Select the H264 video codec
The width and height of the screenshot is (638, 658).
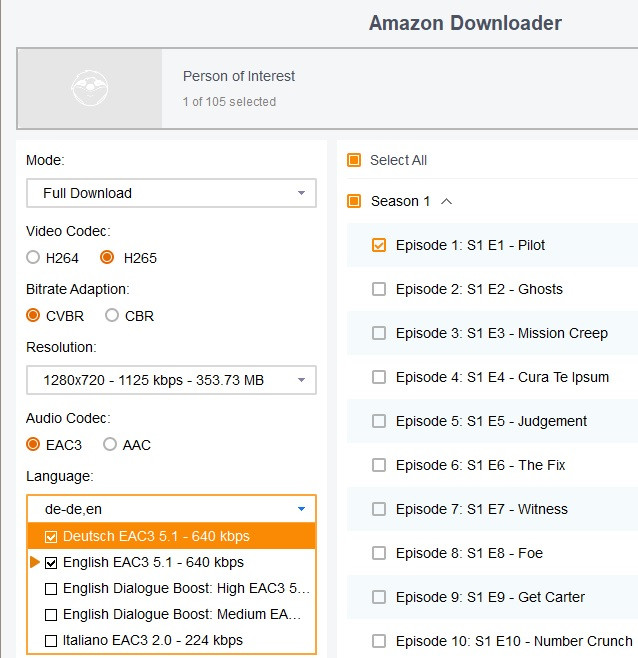(33, 258)
